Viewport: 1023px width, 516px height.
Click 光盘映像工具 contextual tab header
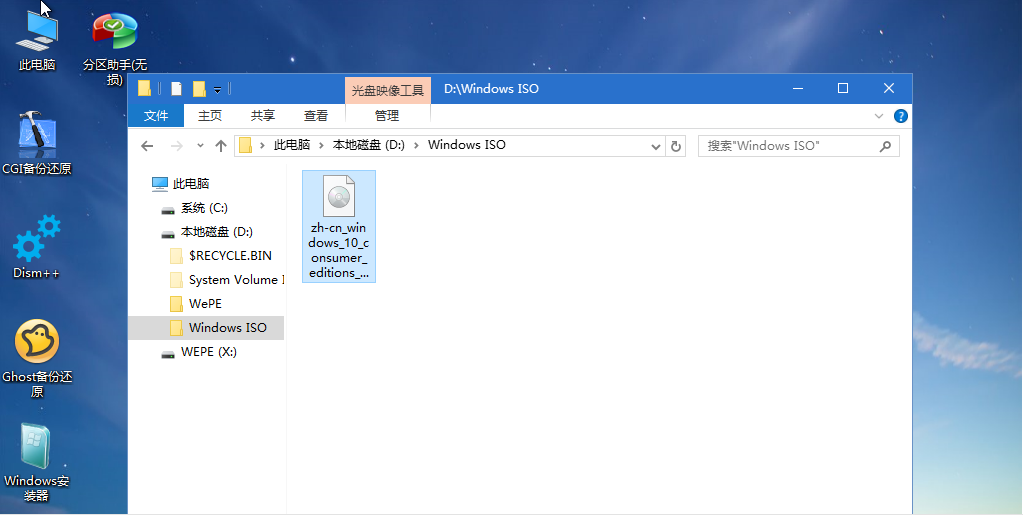[388, 90]
